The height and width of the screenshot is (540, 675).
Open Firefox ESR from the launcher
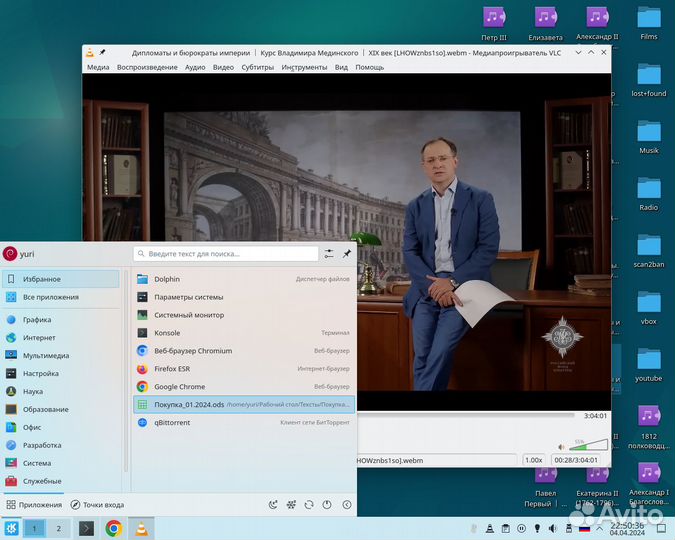(x=172, y=369)
